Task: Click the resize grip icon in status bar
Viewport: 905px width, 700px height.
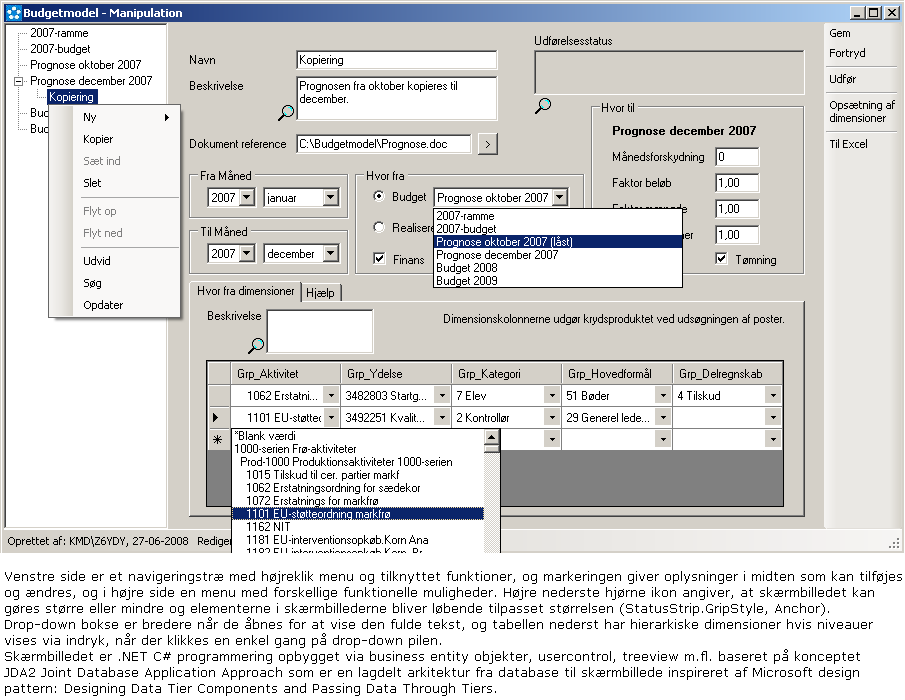Action: [894, 542]
